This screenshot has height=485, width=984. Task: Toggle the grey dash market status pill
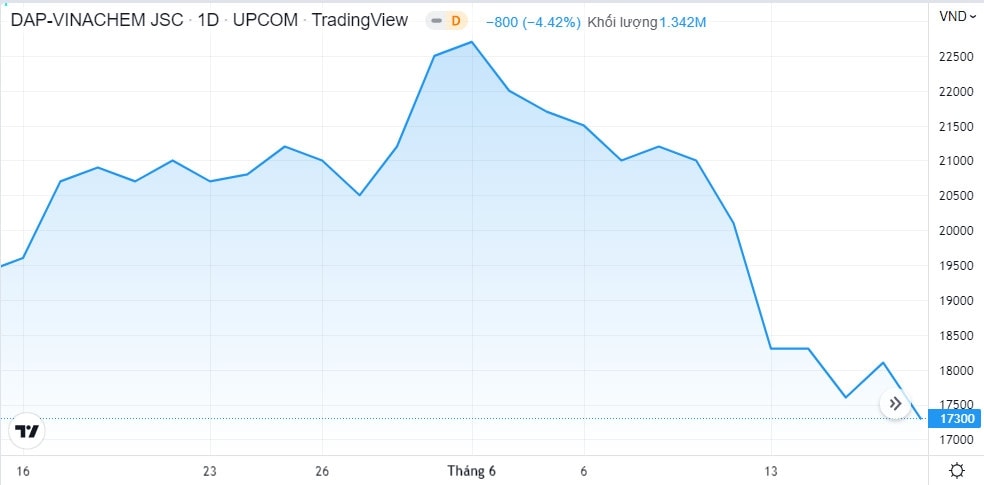point(436,20)
